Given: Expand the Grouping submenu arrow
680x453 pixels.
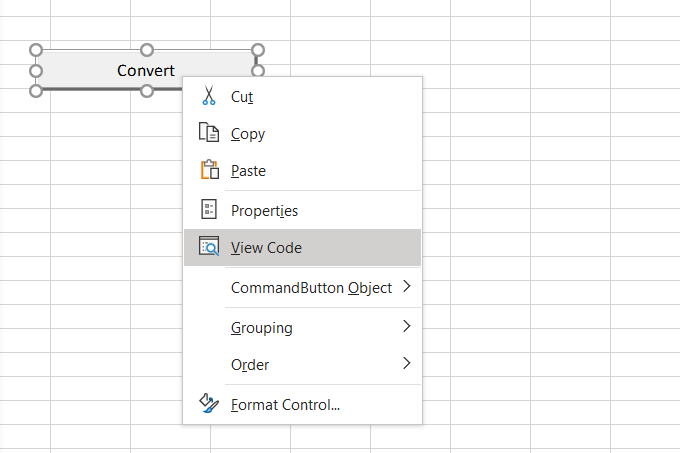Looking at the screenshot, I should click(407, 326).
